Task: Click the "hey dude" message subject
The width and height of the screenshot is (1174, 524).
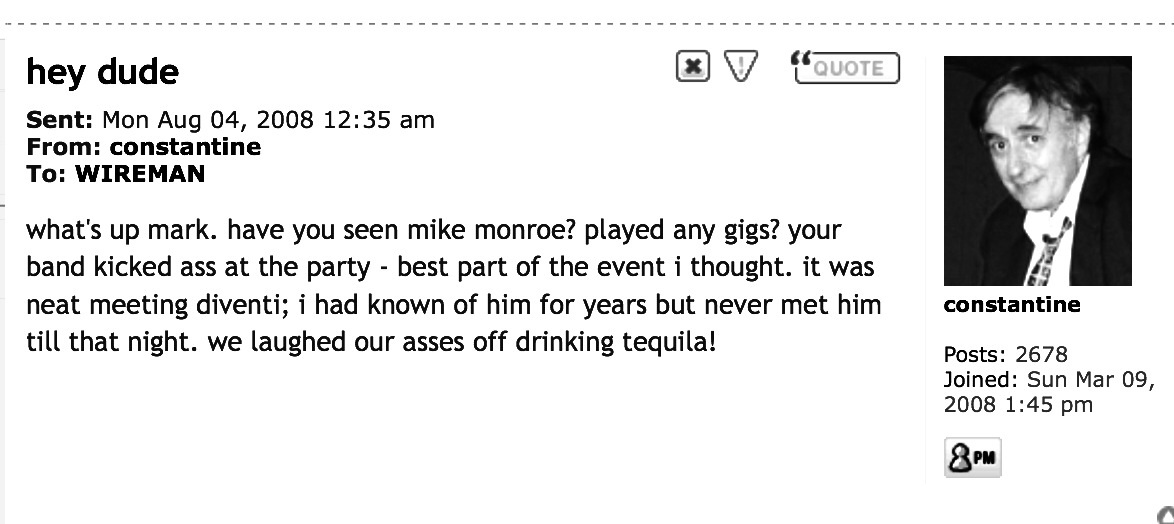Action: pos(102,72)
